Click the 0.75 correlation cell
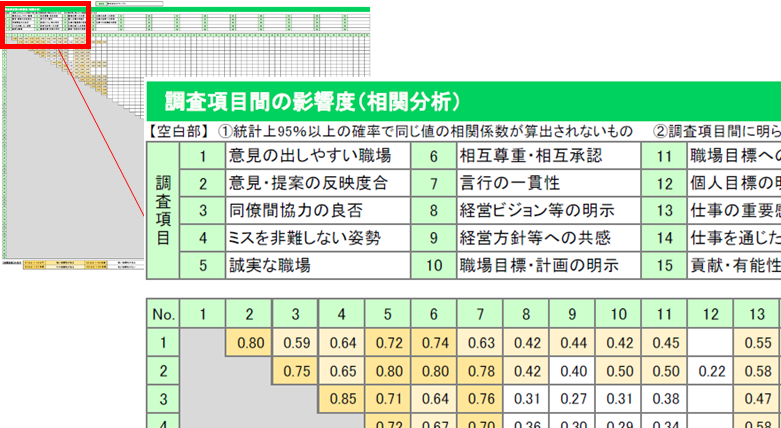The image size is (781, 428). click(297, 371)
